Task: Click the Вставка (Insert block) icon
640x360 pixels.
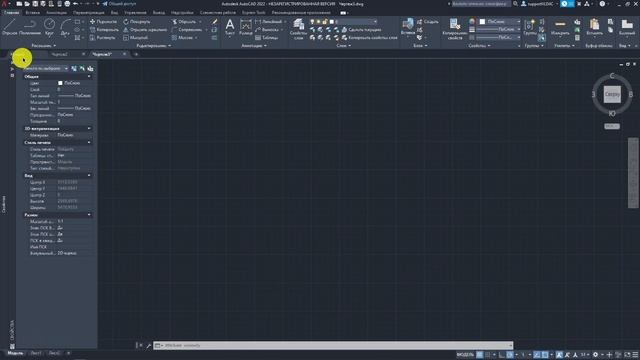Action: pyautogui.click(x=408, y=27)
